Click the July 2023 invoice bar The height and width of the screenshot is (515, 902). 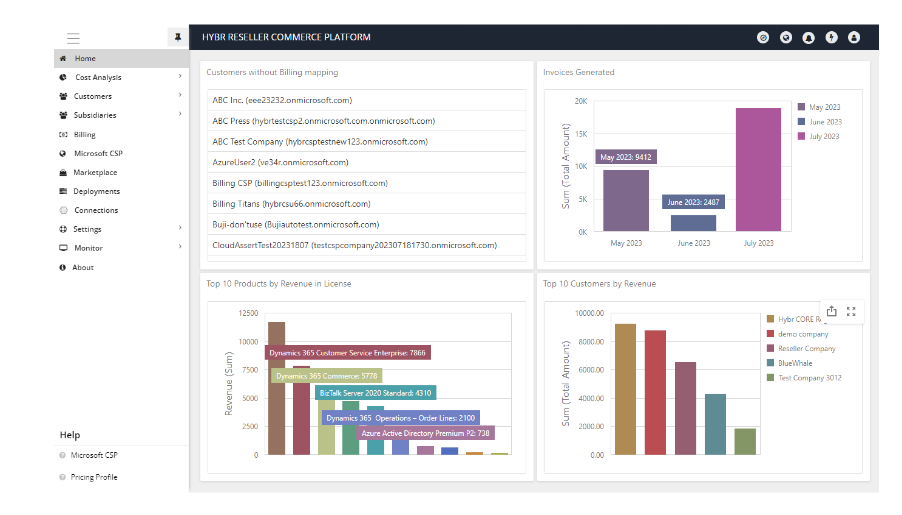coord(758,169)
